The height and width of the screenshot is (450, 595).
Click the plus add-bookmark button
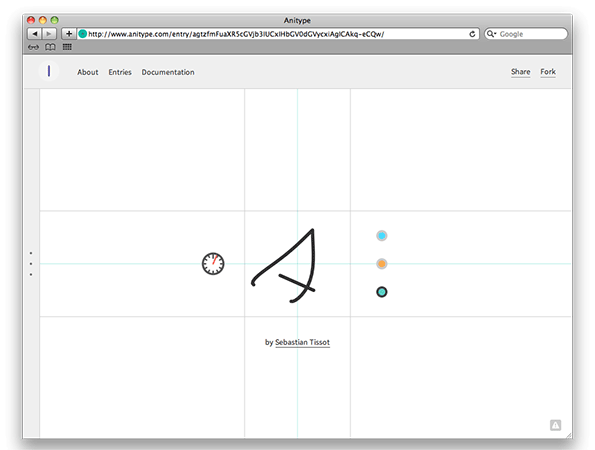[69, 34]
